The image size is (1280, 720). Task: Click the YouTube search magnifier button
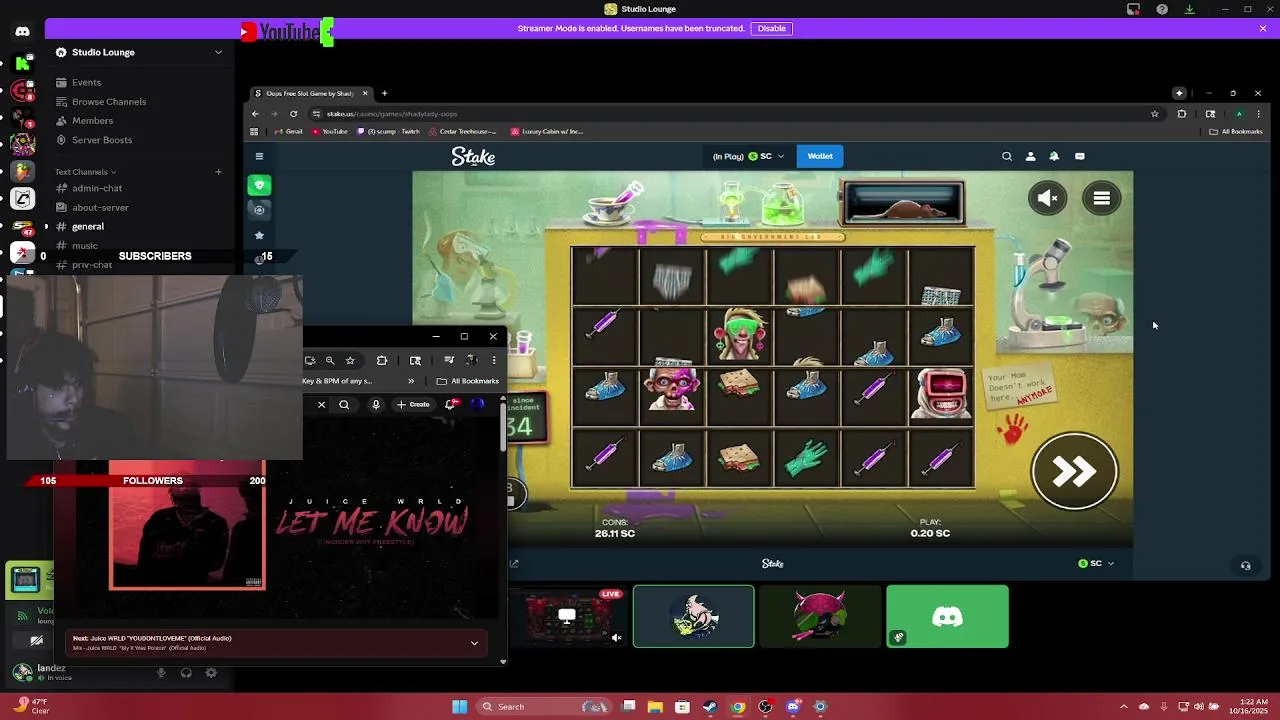coord(344,404)
